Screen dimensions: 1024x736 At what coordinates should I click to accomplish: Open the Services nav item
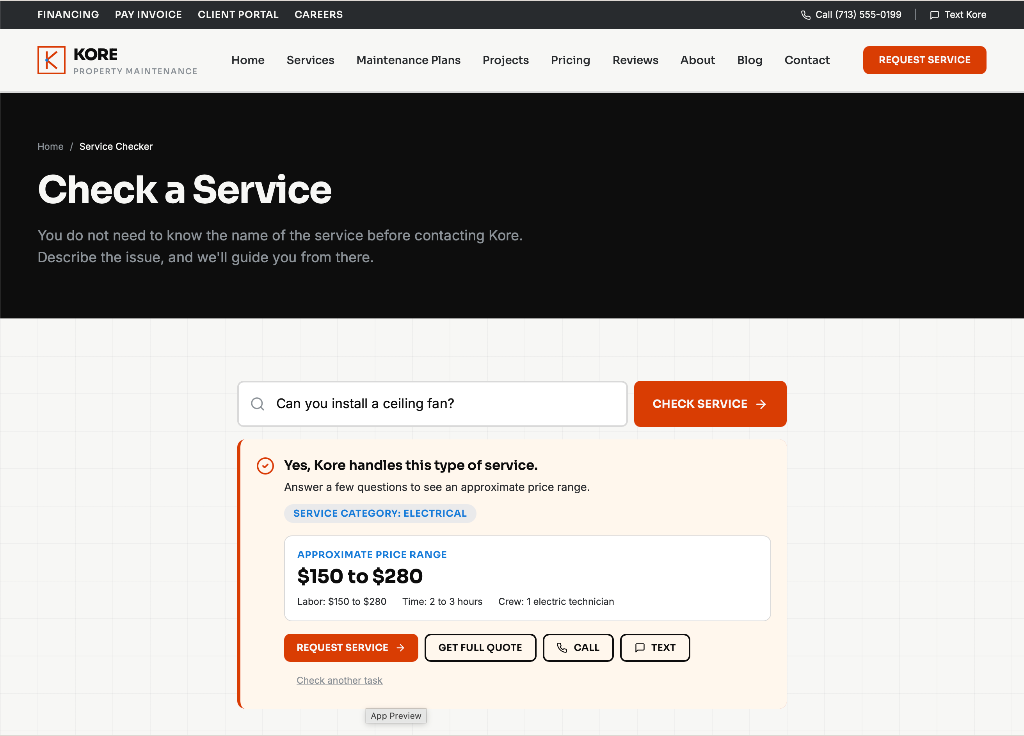[x=310, y=60]
